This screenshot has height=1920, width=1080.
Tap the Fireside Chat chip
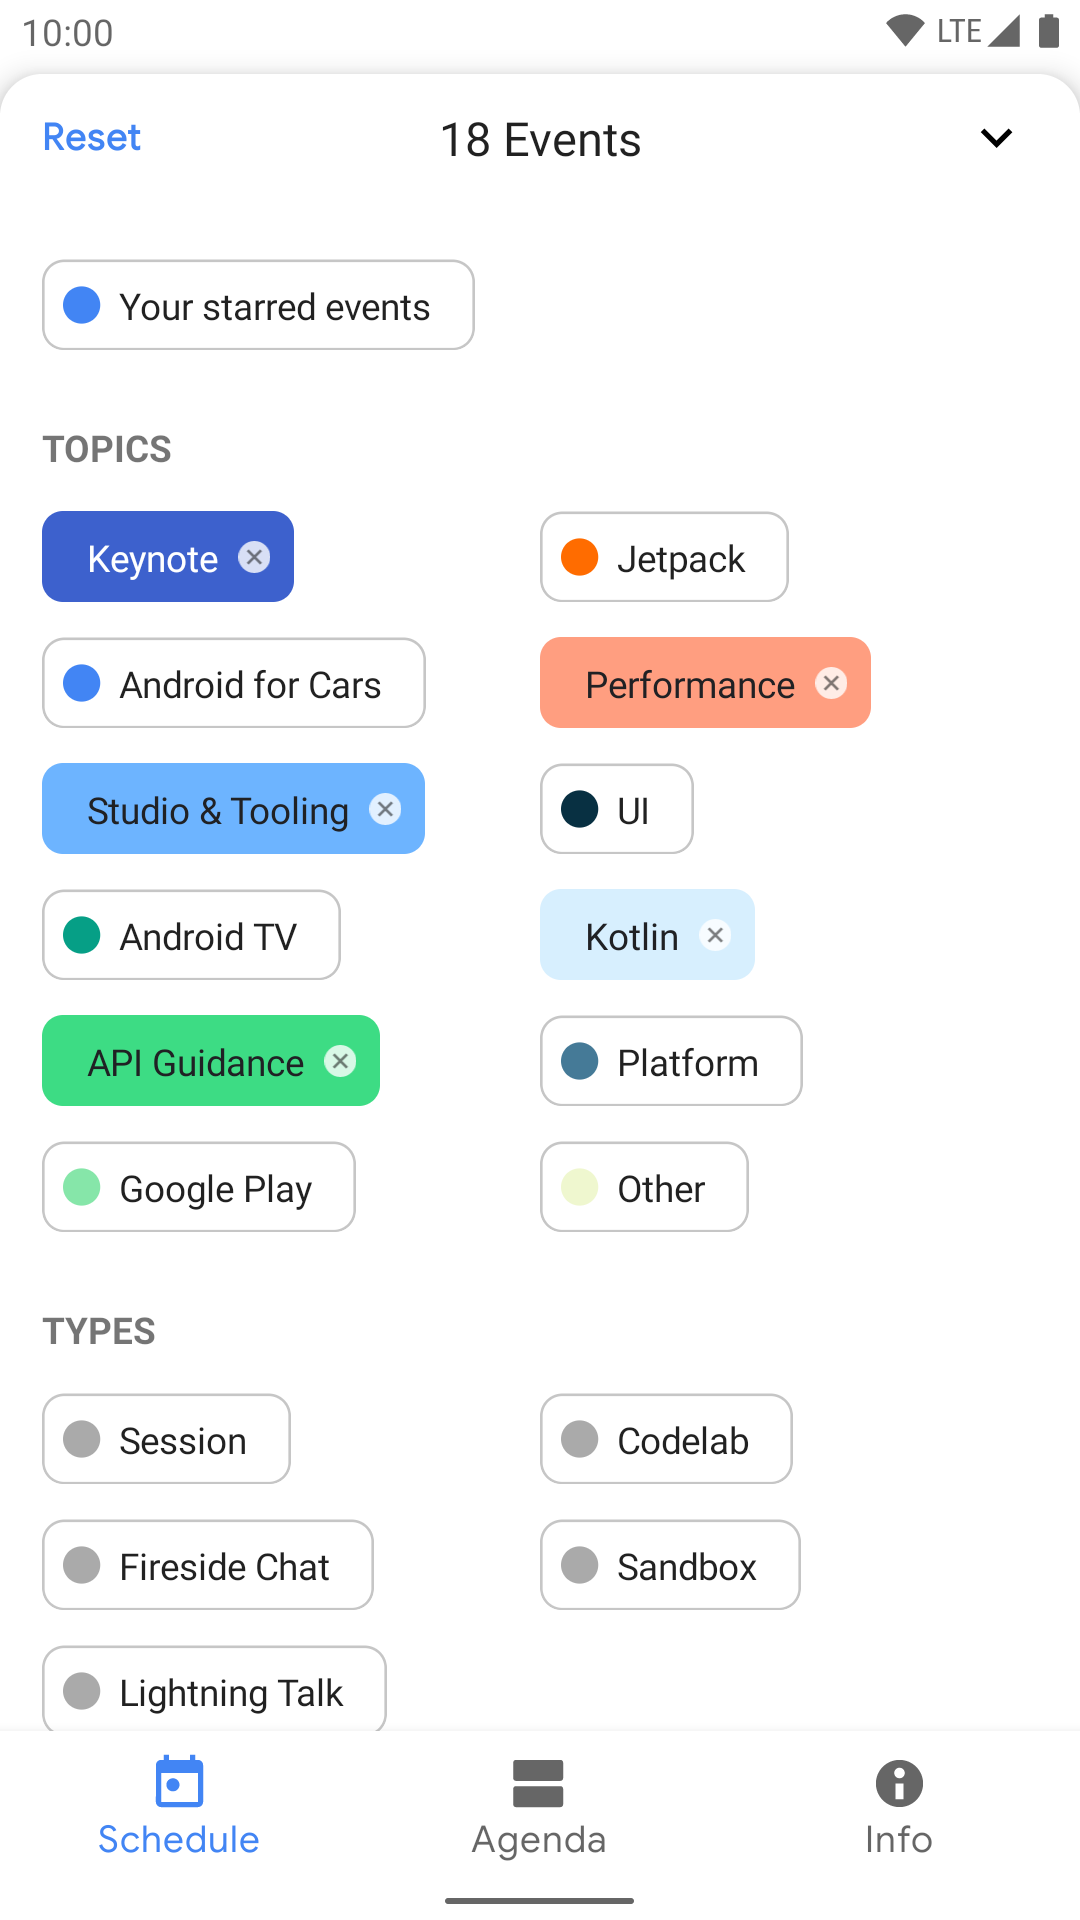pyautogui.click(x=208, y=1565)
